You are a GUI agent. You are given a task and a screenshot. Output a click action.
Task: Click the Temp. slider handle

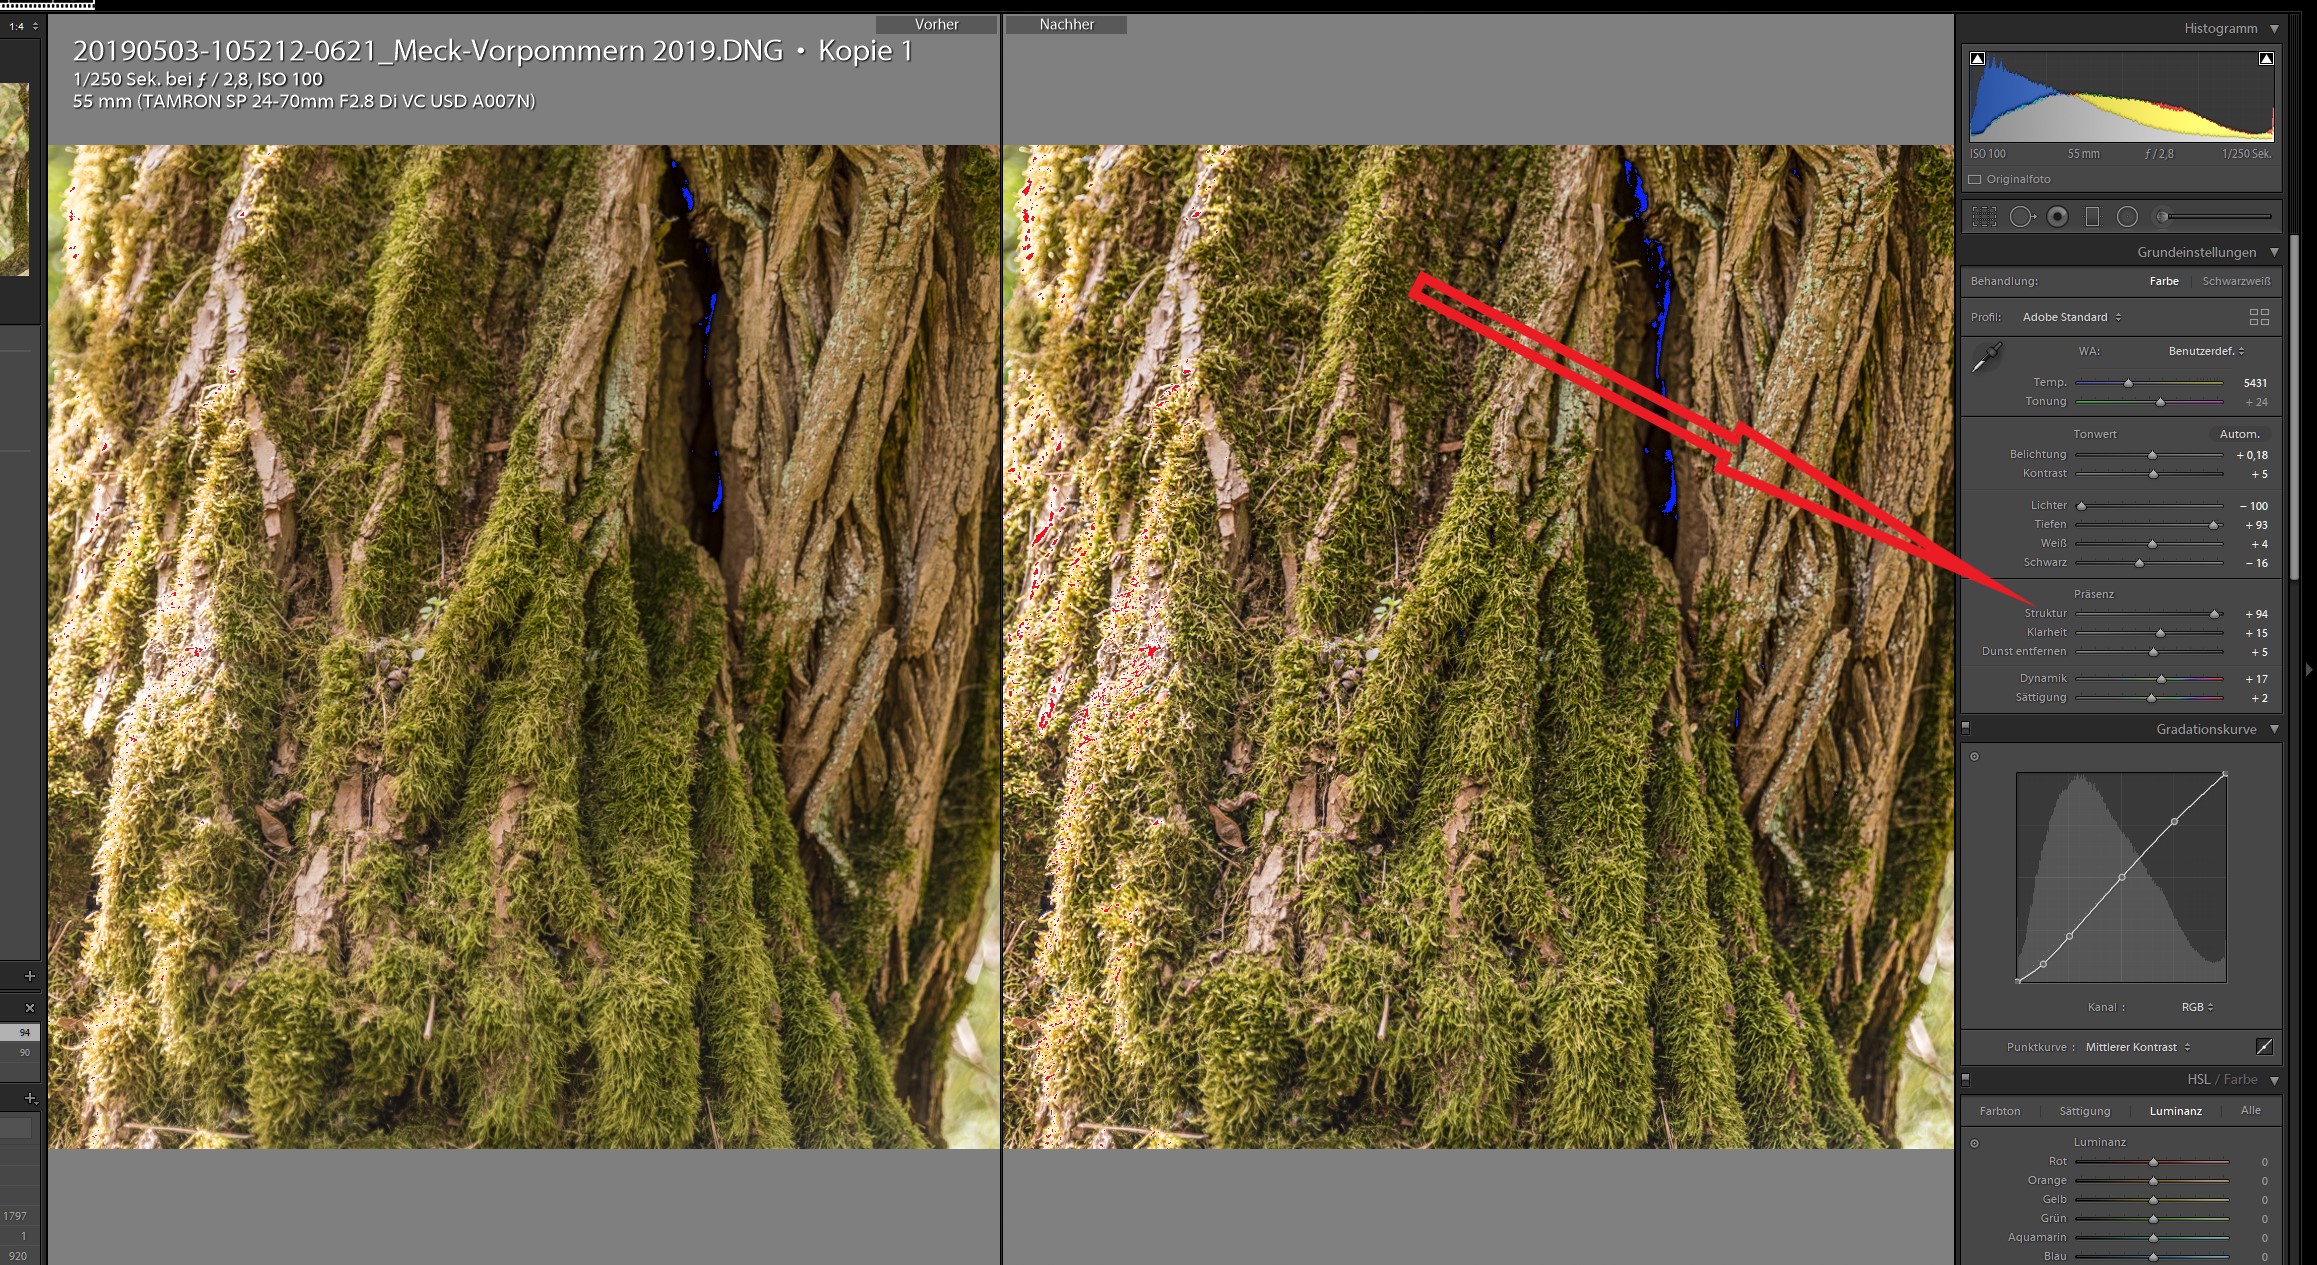[x=2128, y=383]
